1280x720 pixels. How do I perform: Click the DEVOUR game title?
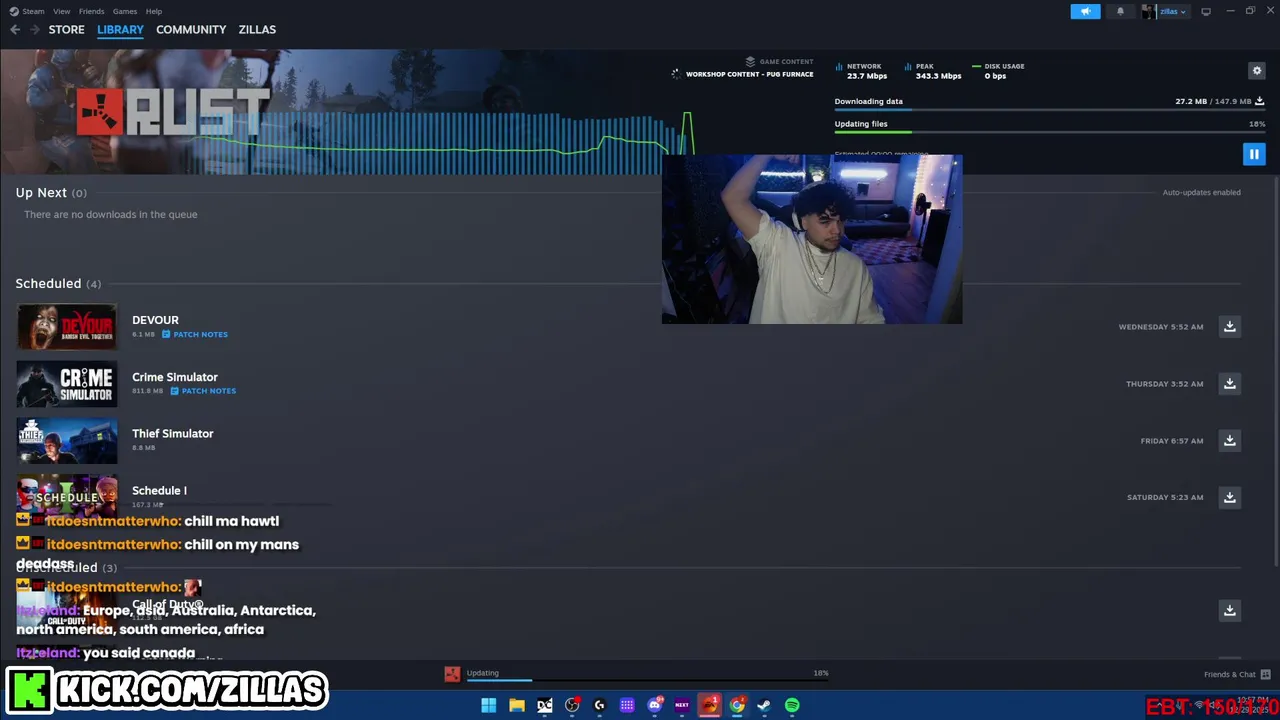[155, 320]
